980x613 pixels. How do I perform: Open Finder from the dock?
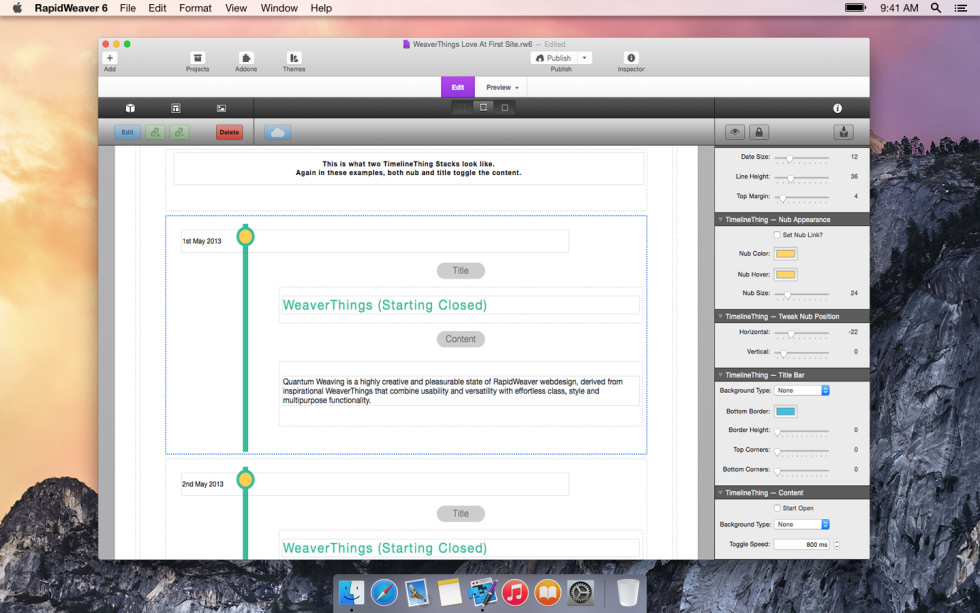click(x=351, y=592)
